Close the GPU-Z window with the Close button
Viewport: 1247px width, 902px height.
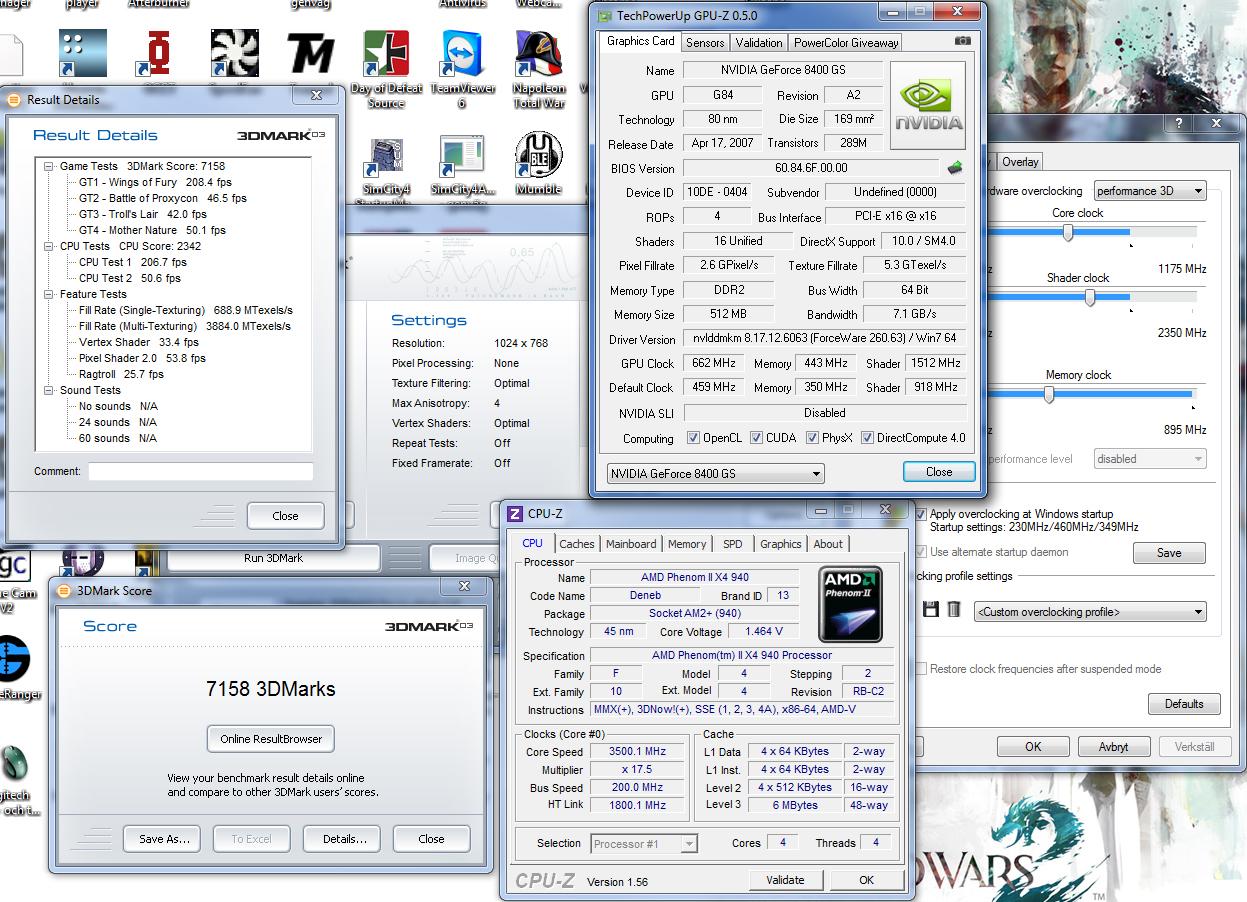click(939, 472)
